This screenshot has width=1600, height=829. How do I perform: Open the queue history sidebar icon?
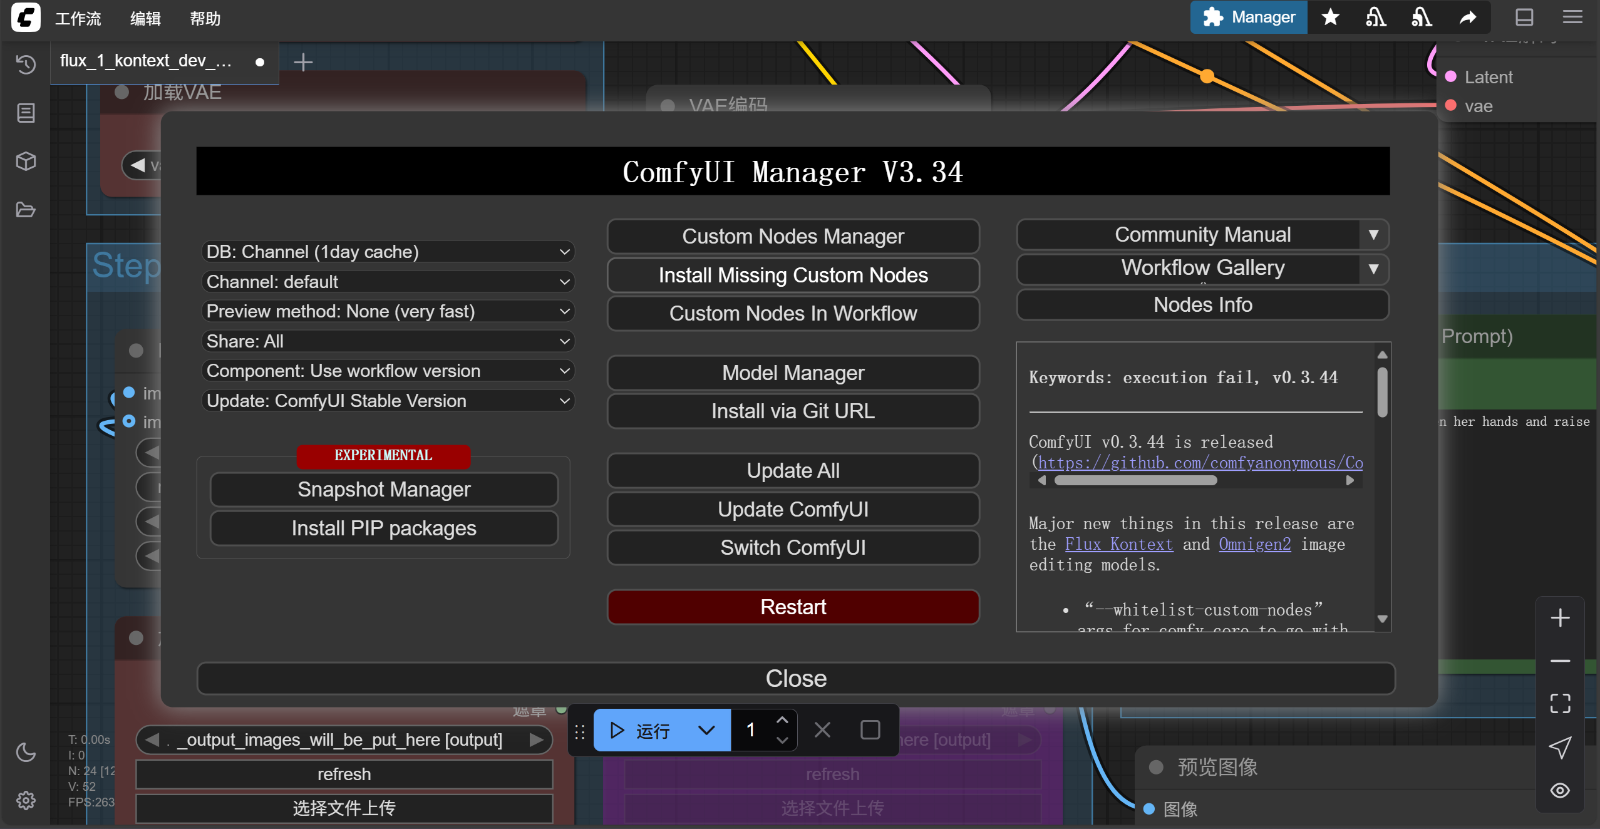[26, 64]
